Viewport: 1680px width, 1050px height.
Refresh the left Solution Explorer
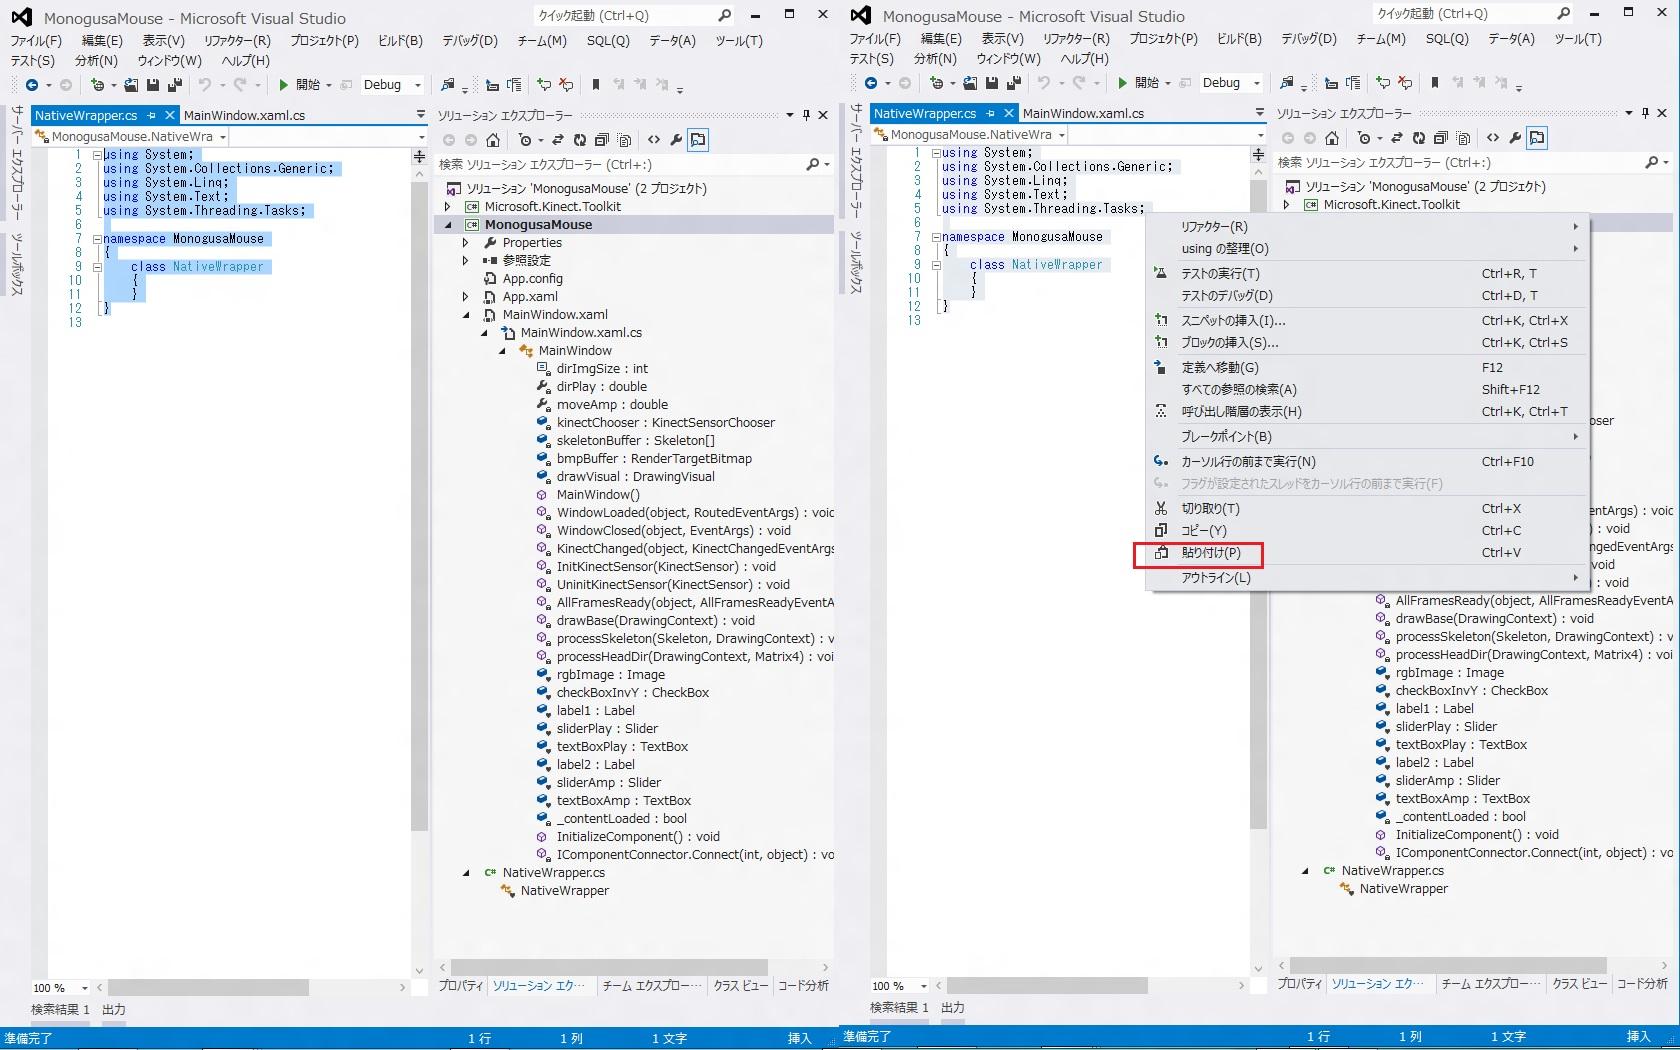point(580,140)
